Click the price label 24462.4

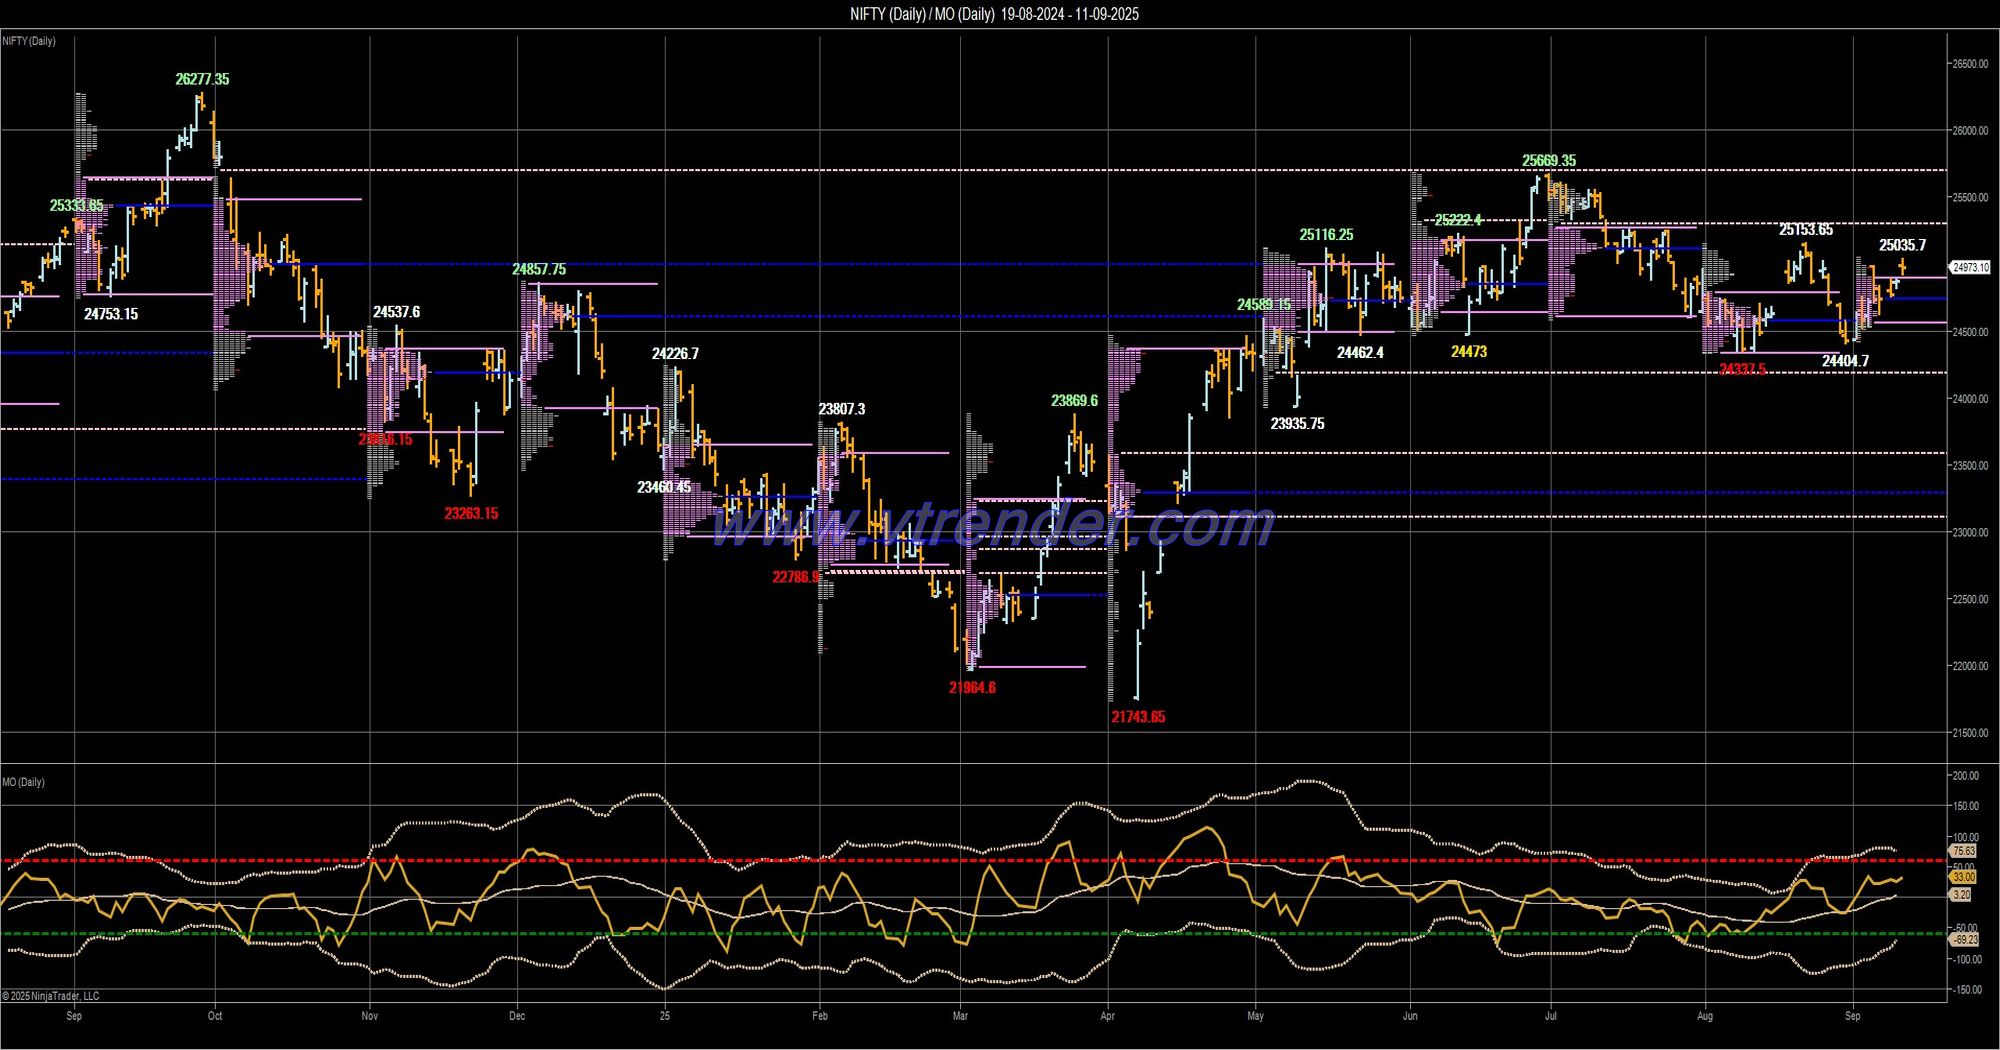pyautogui.click(x=1360, y=353)
